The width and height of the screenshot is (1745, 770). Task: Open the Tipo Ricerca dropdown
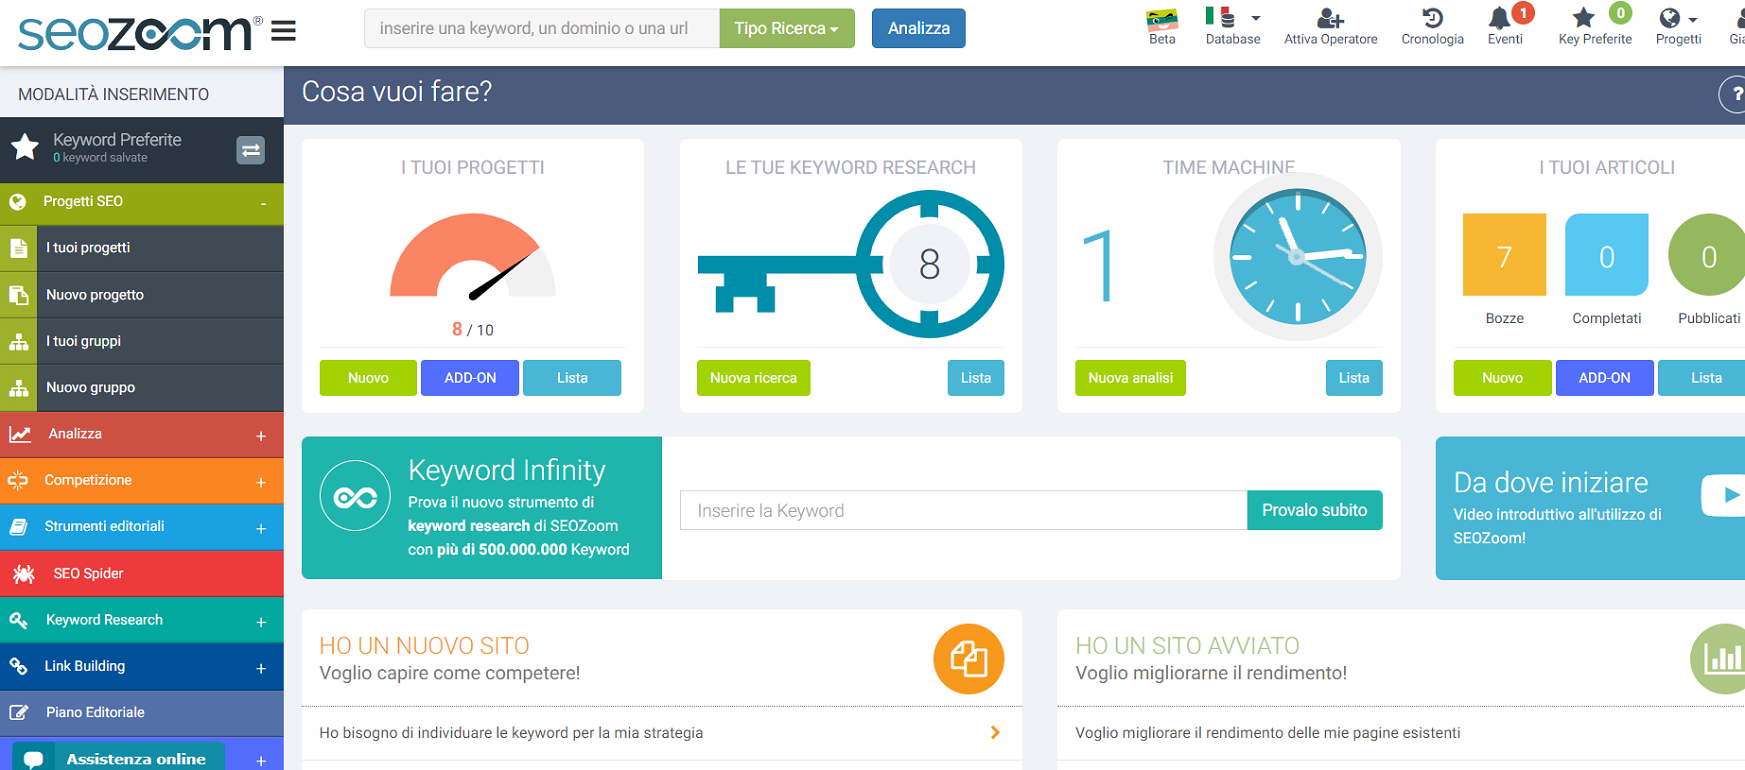(x=786, y=28)
